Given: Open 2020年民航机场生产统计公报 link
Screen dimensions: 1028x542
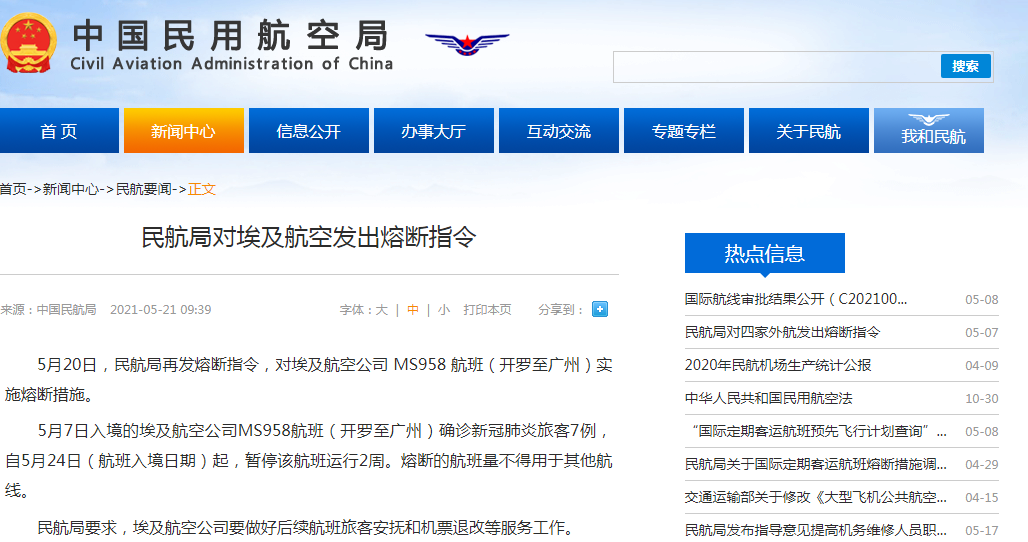Looking at the screenshot, I should [x=778, y=365].
